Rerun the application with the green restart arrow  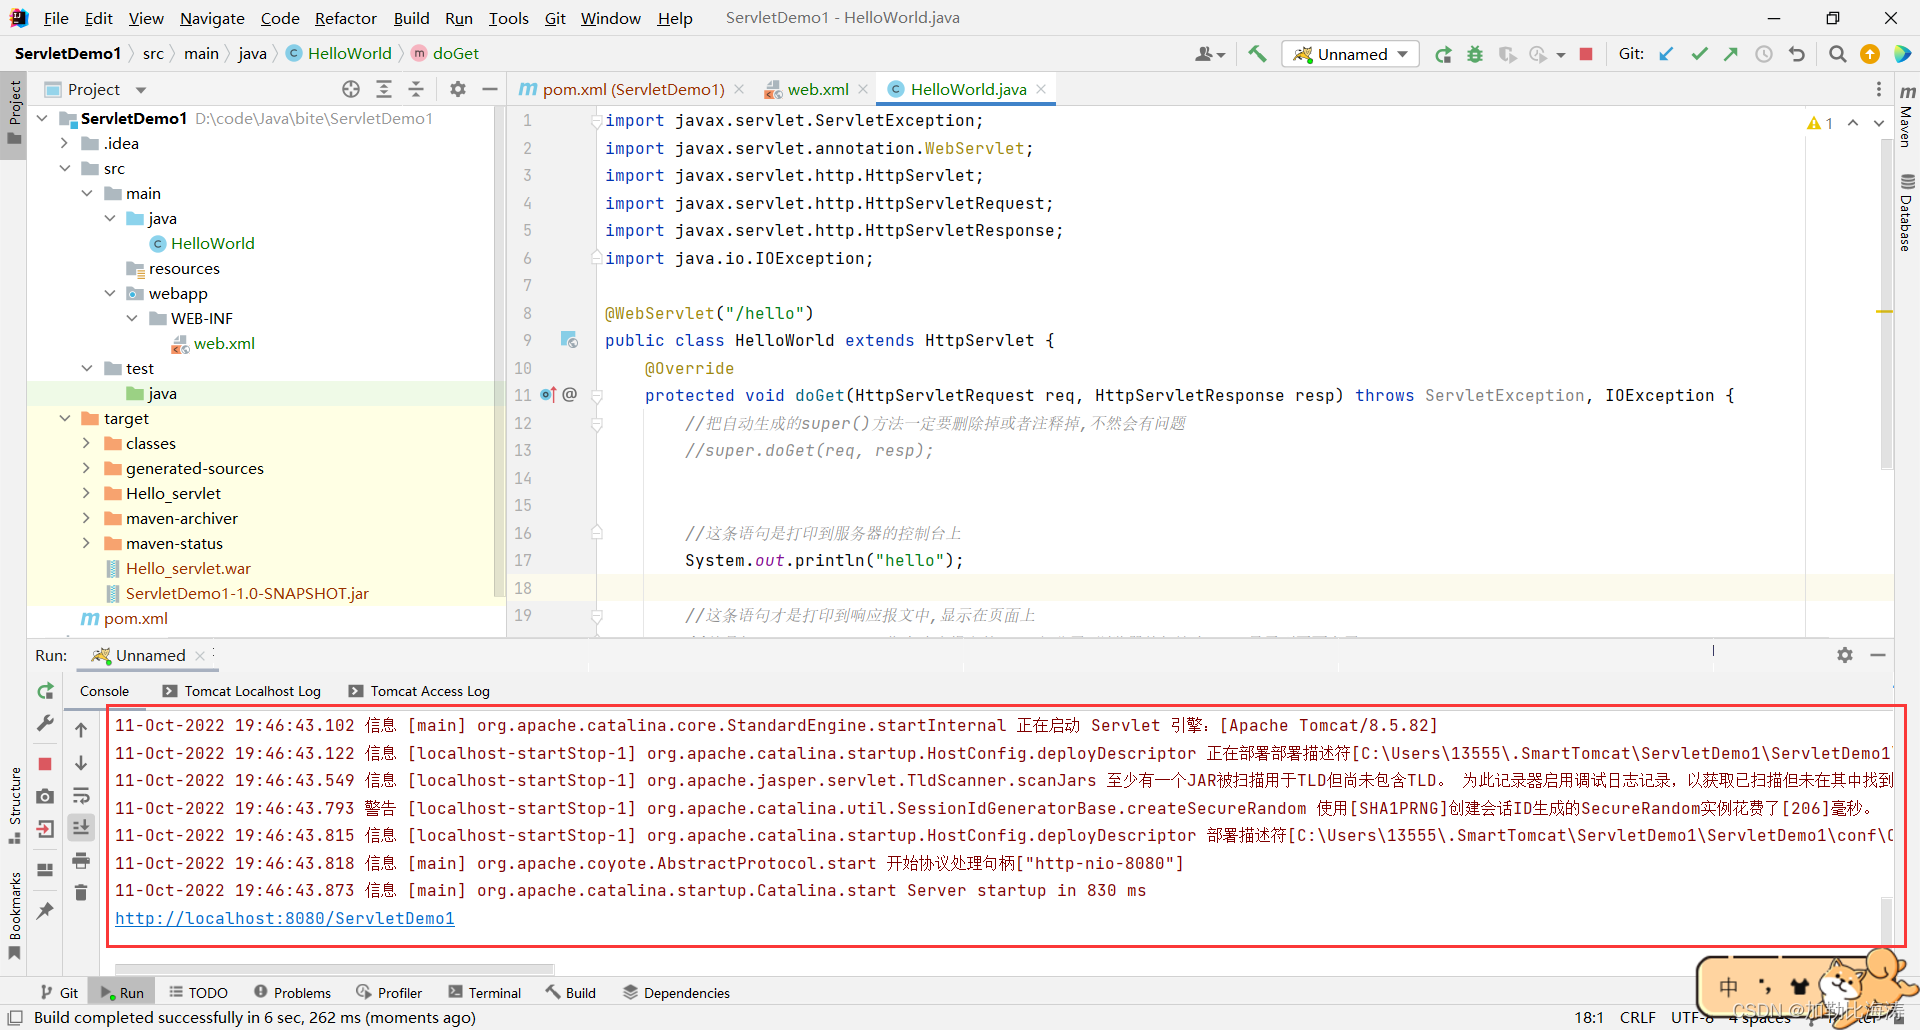1443,53
